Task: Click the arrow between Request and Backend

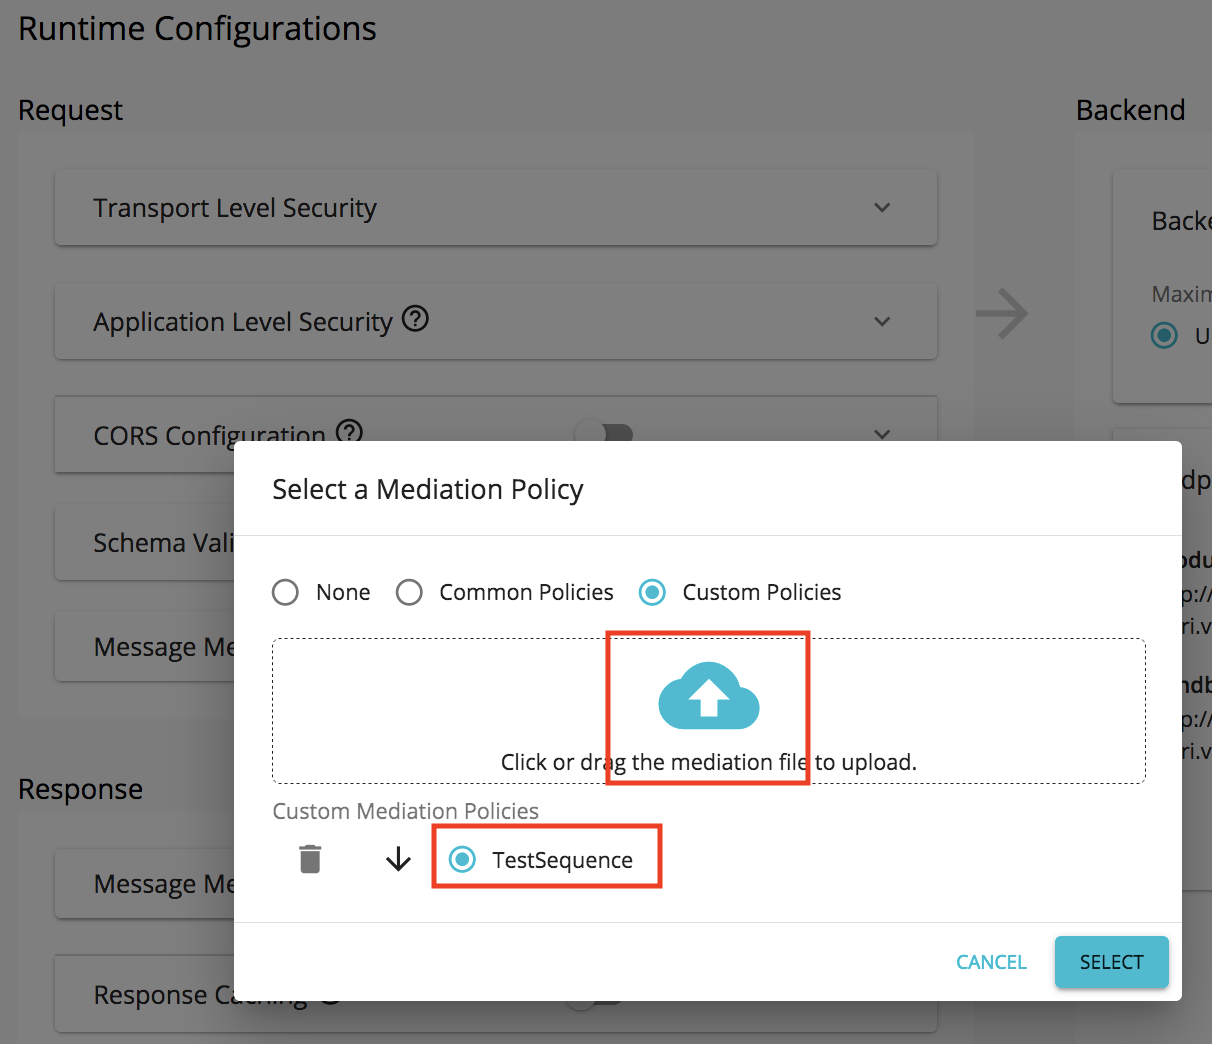Action: click(1003, 314)
